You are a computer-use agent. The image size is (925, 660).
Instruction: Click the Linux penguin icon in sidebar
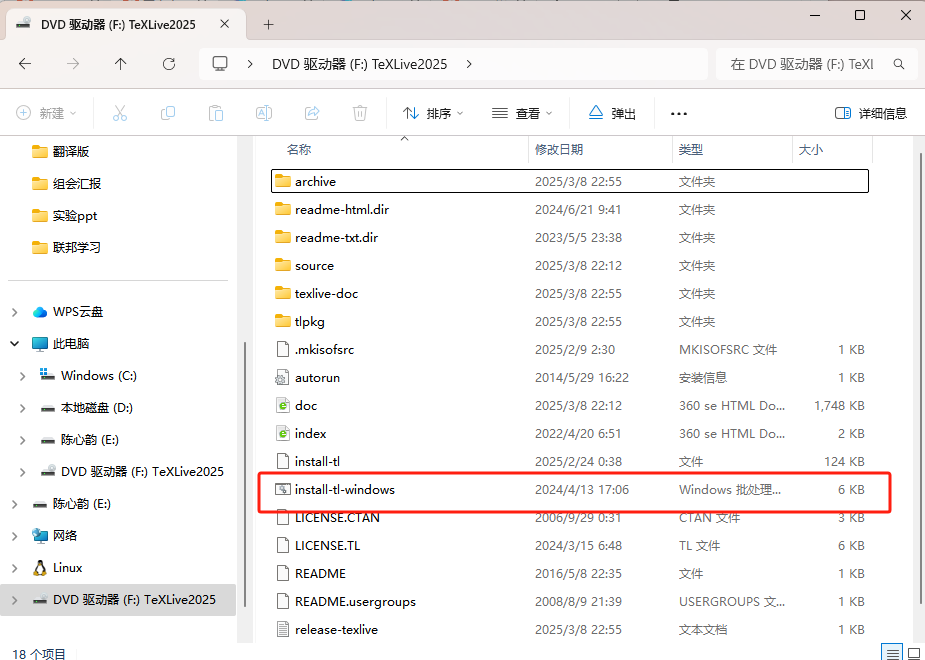[x=40, y=568]
